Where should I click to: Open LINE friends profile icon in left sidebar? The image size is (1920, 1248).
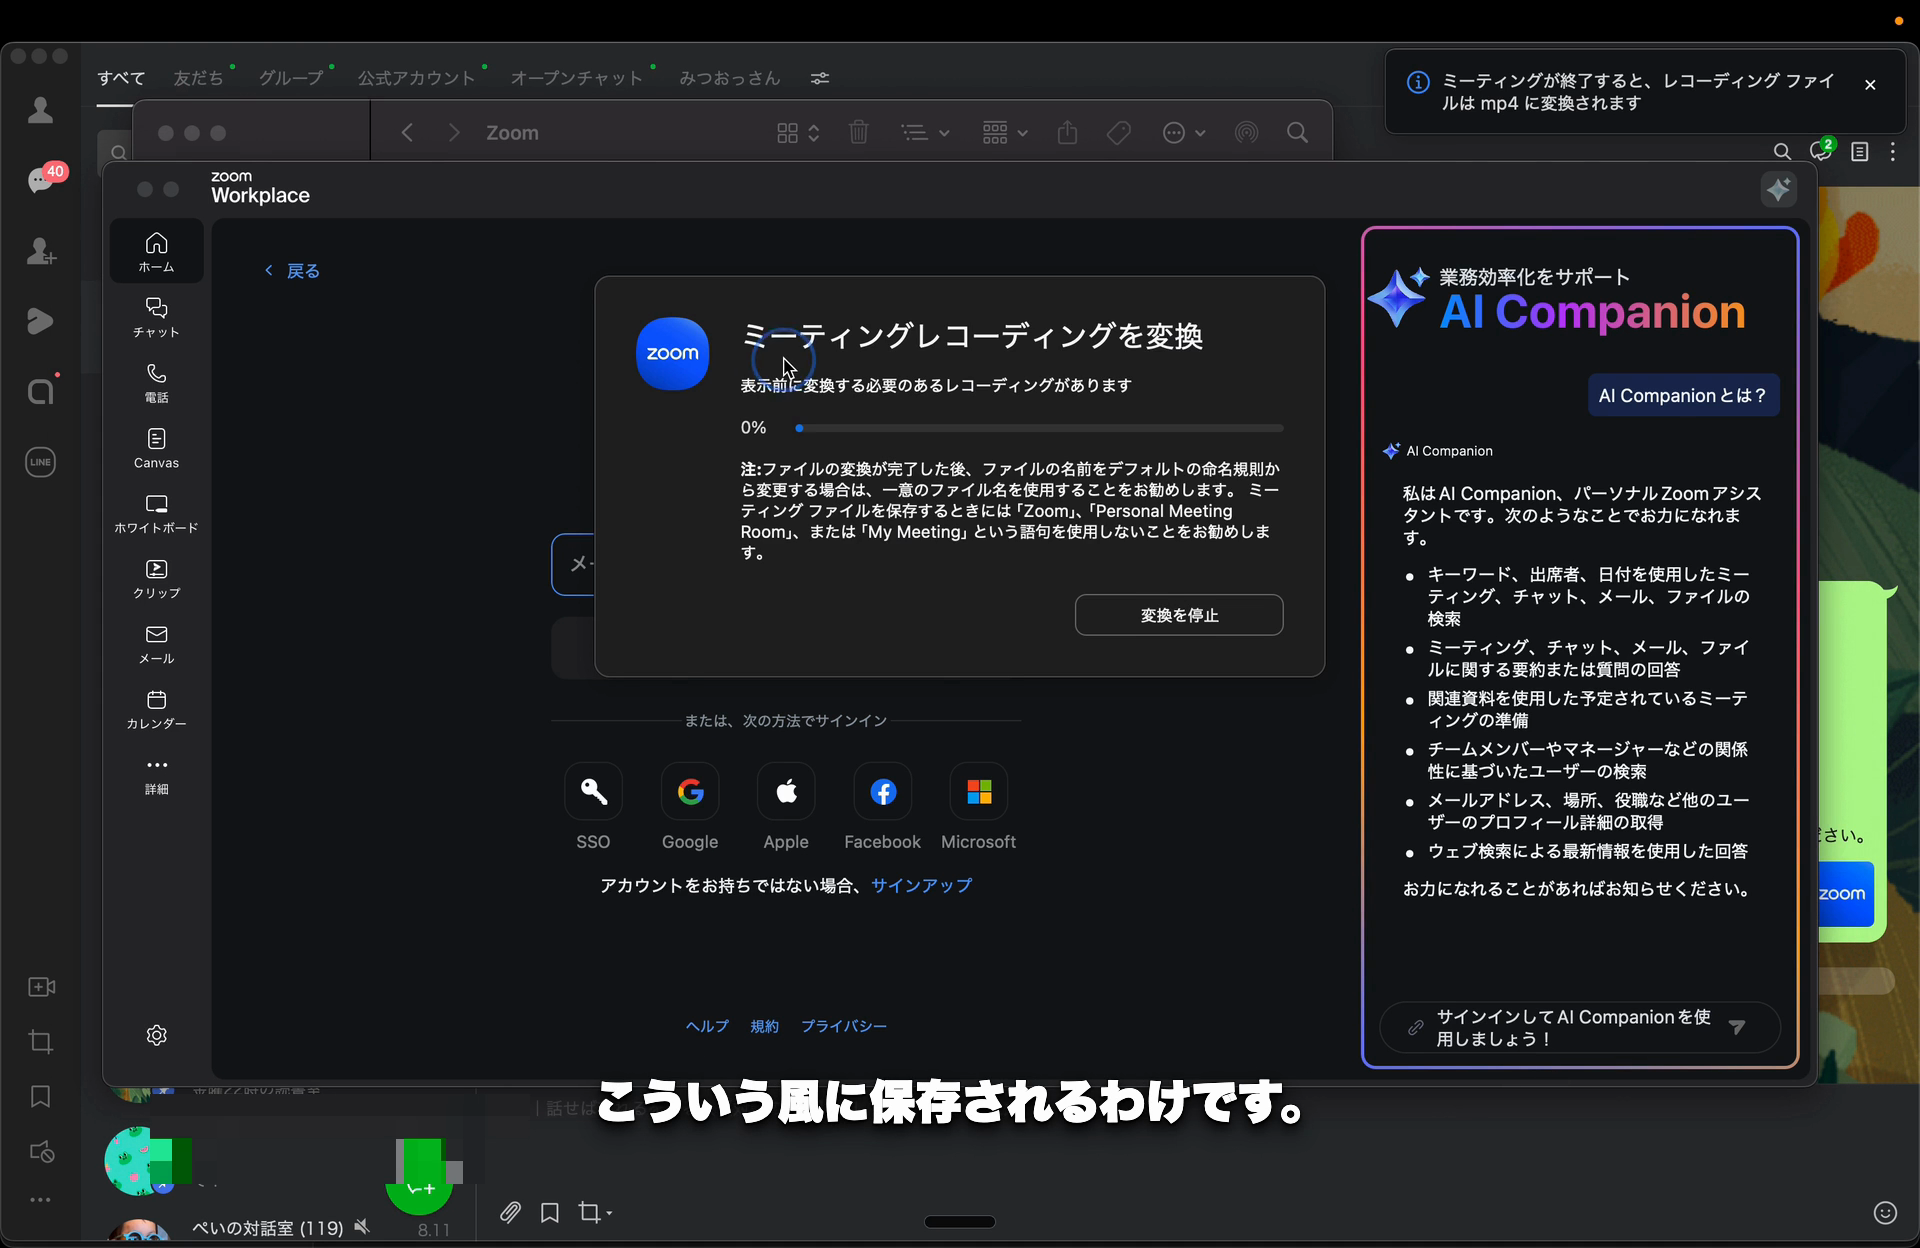(x=40, y=110)
